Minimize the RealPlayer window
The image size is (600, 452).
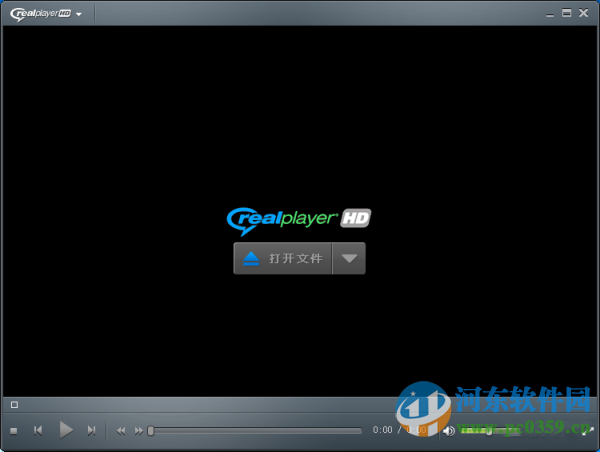click(x=550, y=14)
